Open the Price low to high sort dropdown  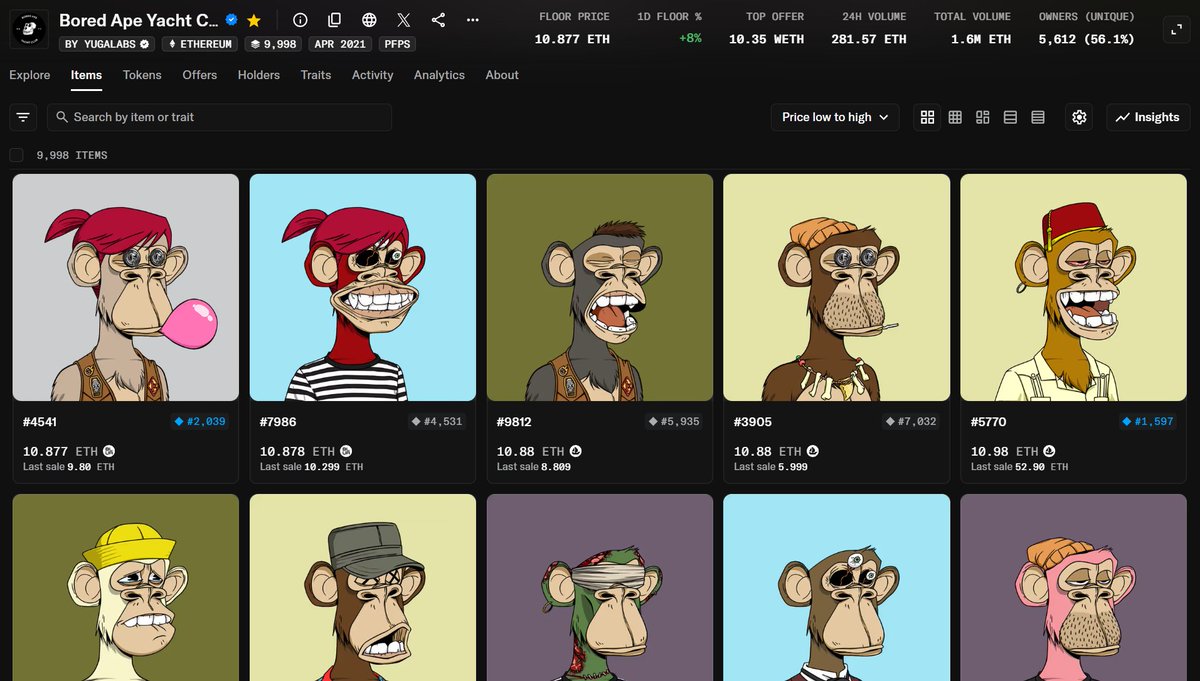pyautogui.click(x=835, y=117)
